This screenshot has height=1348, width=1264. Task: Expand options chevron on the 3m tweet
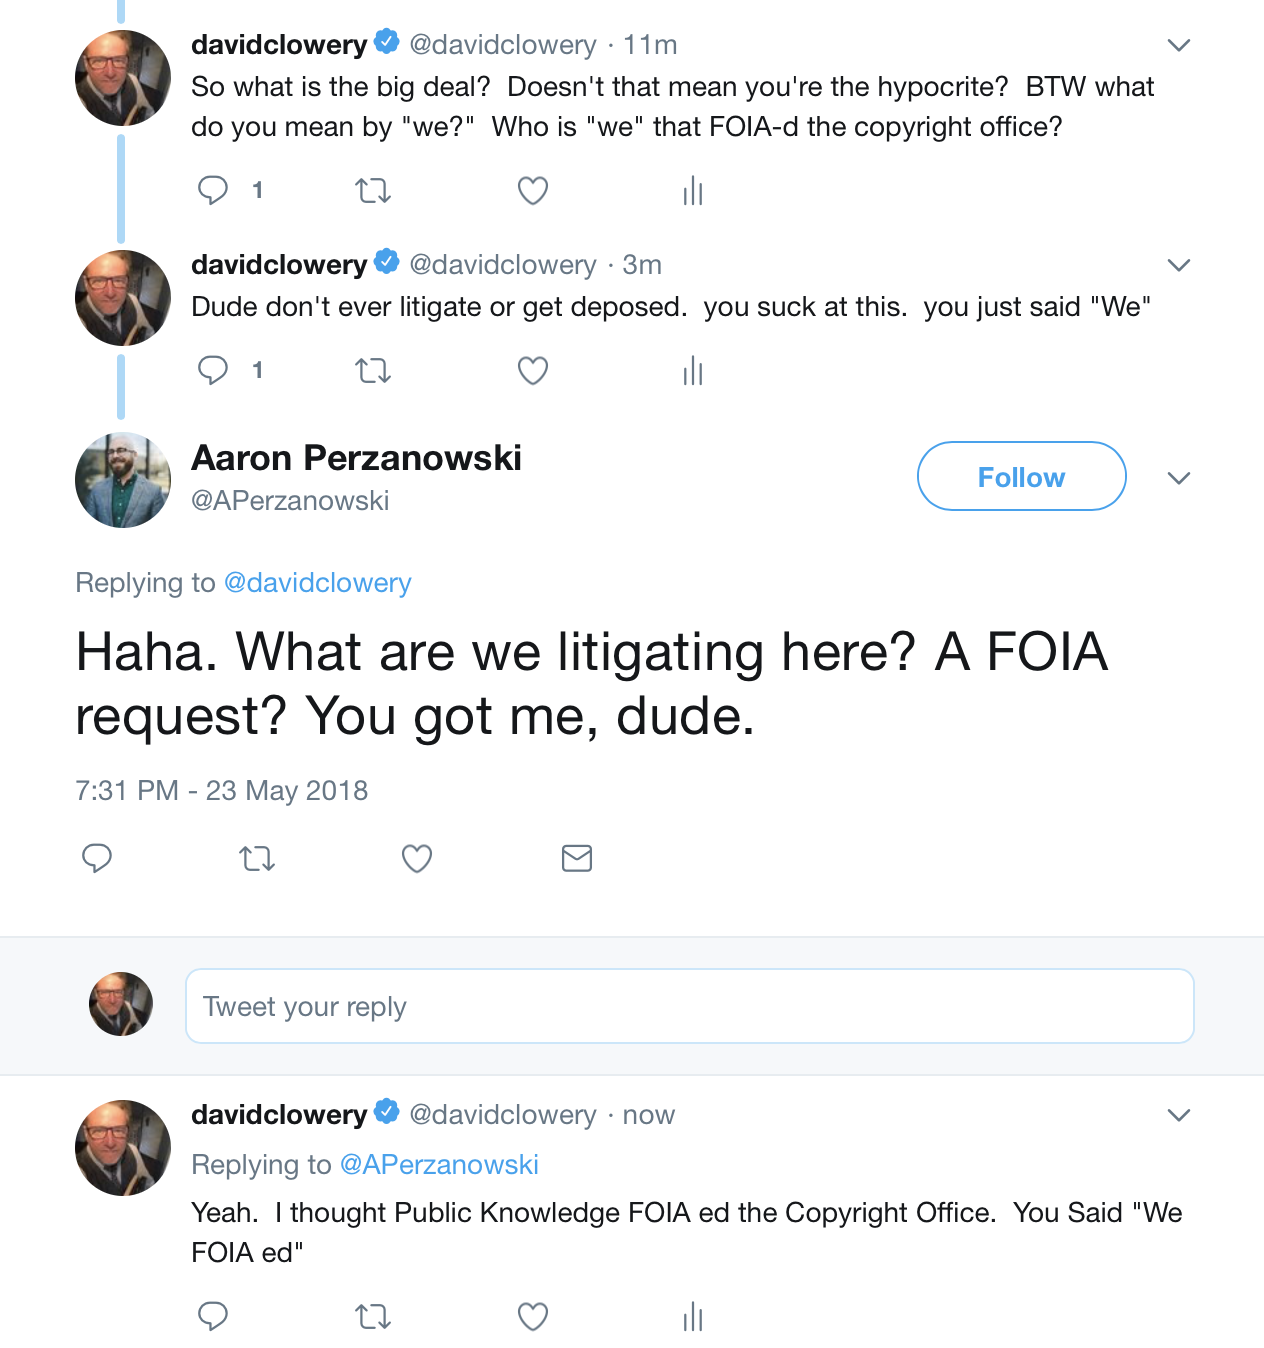tap(1179, 265)
